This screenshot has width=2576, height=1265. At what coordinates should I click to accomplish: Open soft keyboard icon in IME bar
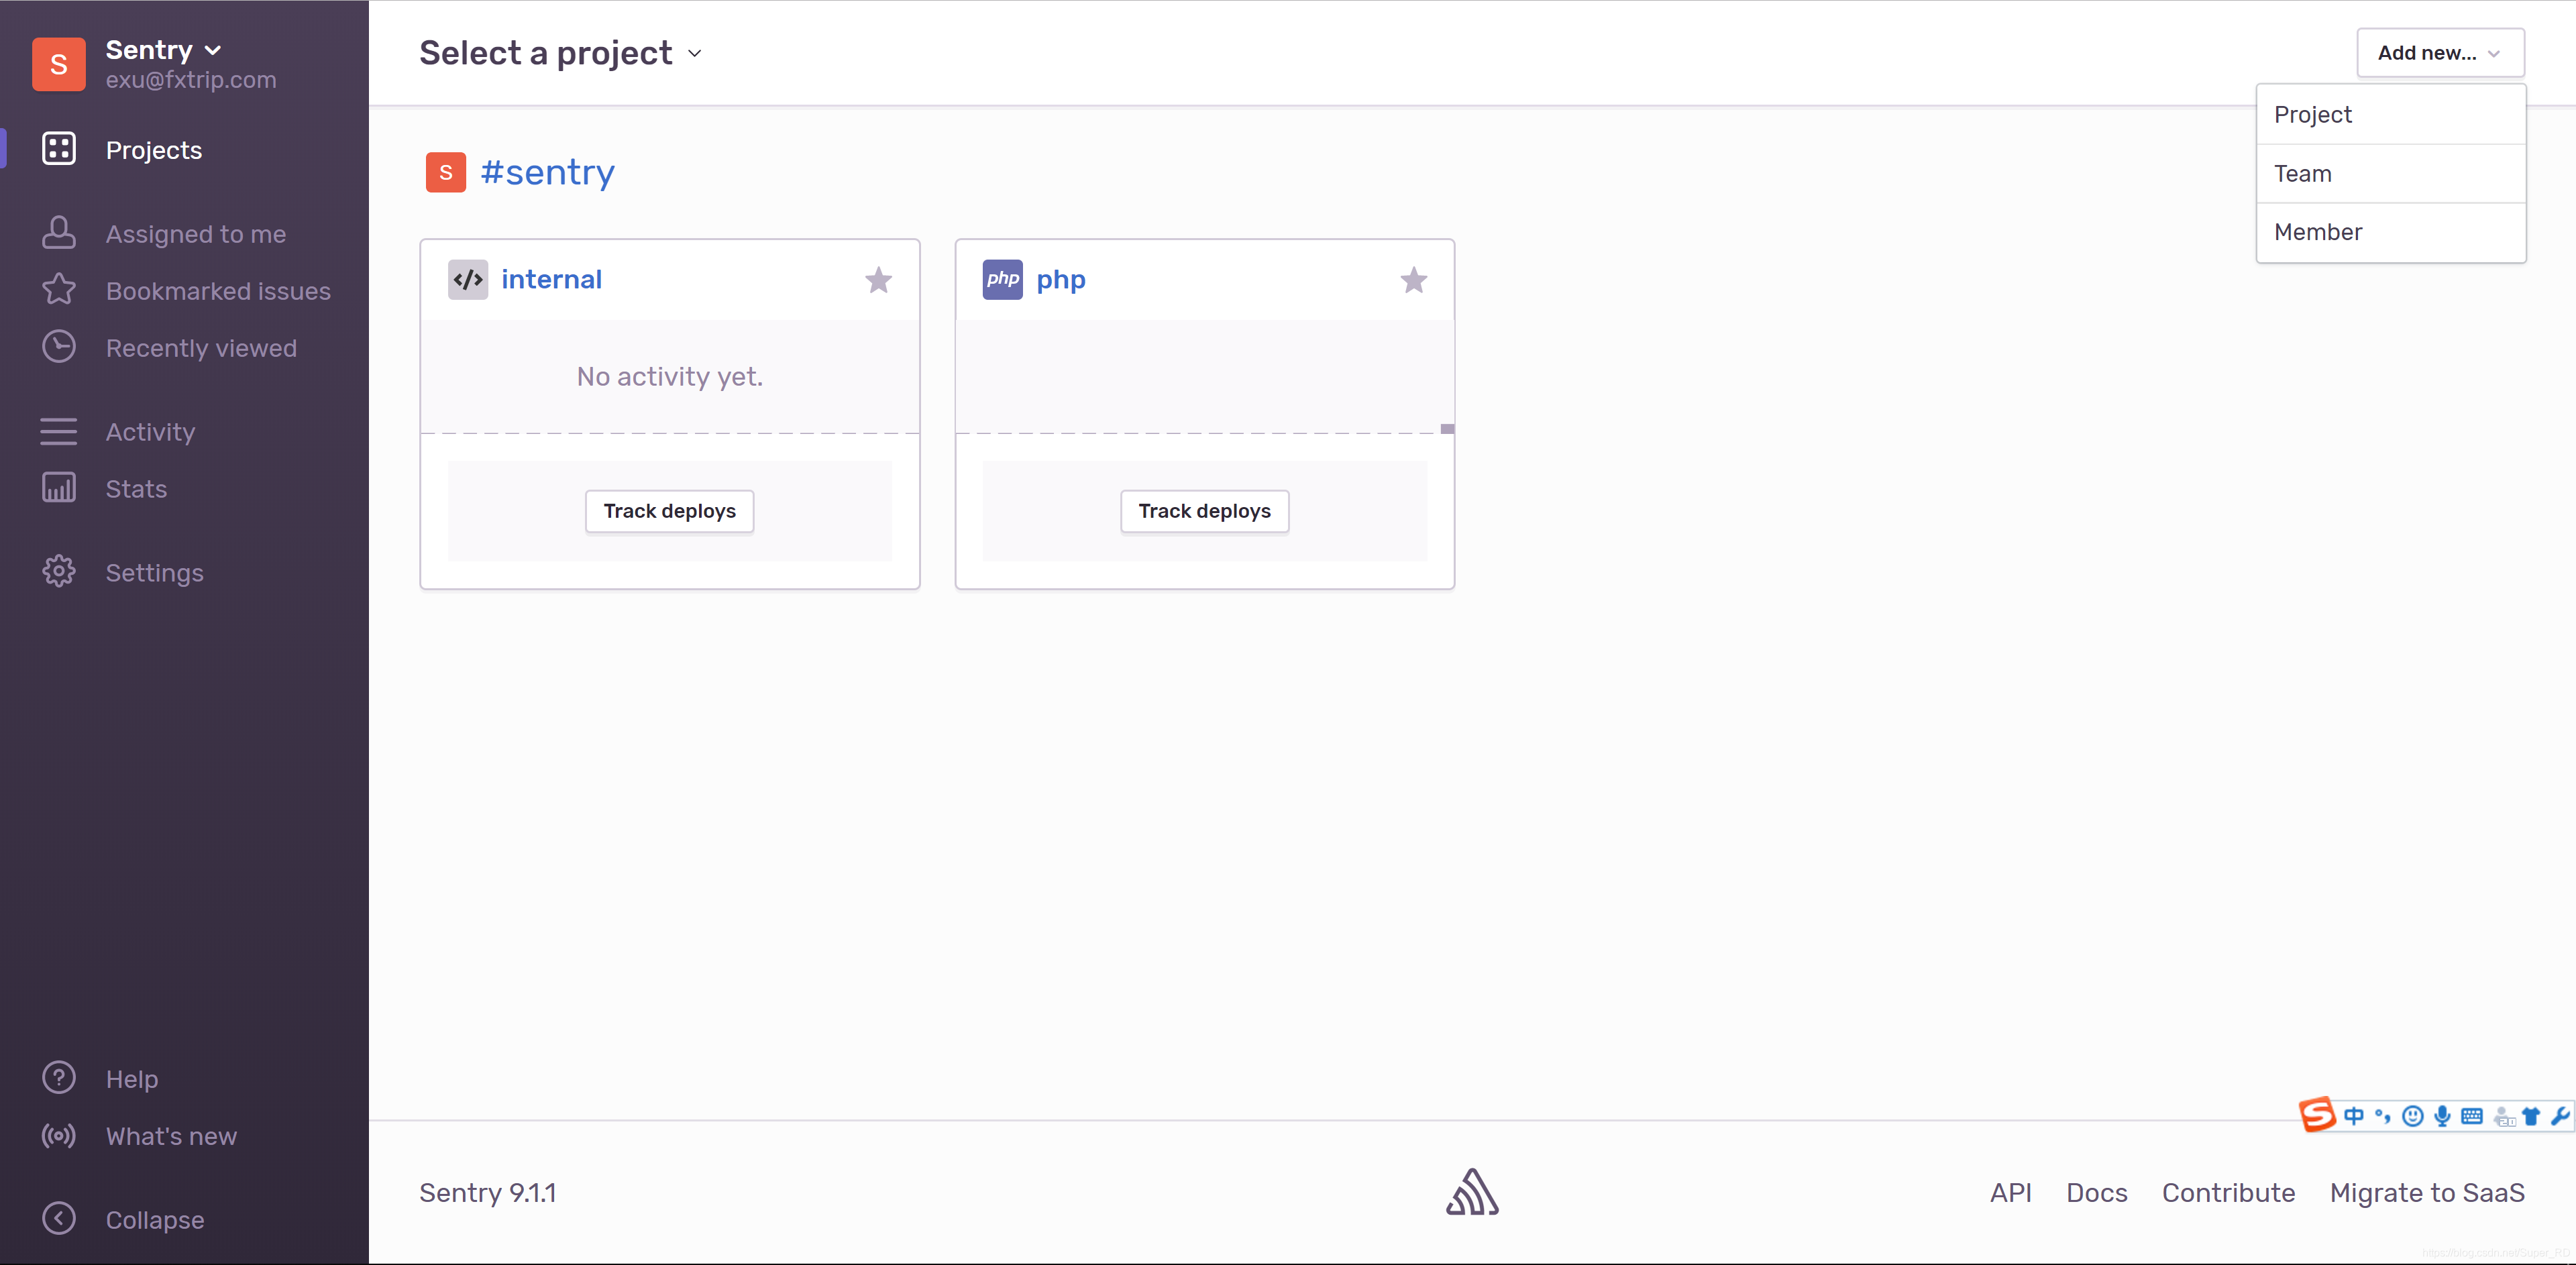click(x=2471, y=1116)
